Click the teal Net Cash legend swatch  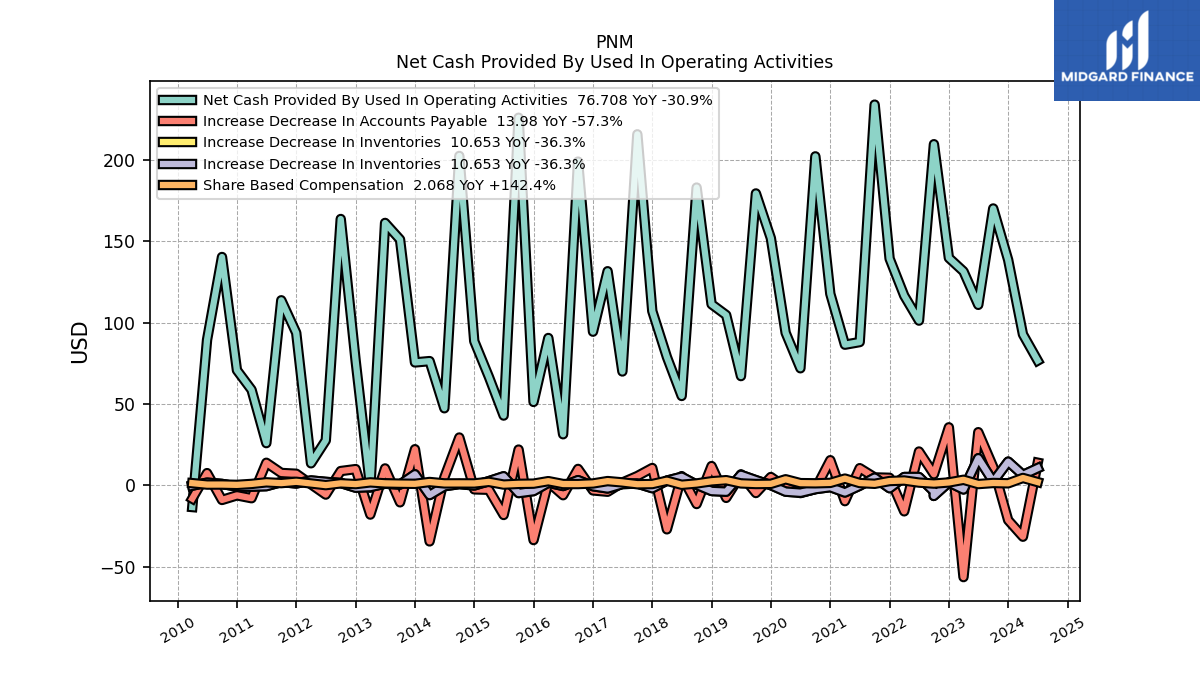(178, 100)
